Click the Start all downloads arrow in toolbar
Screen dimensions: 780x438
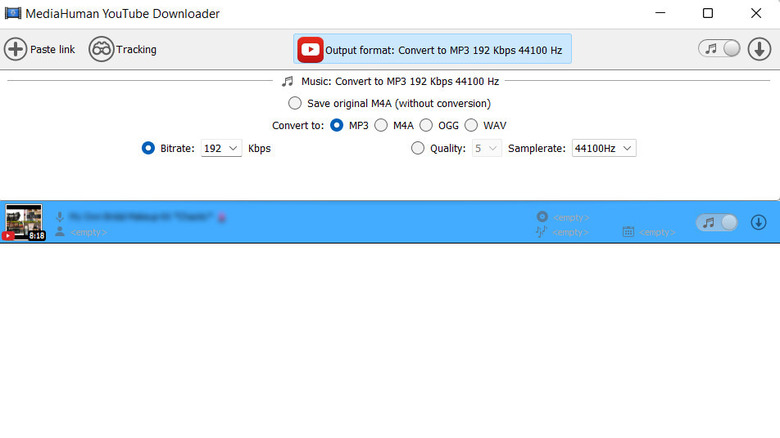(760, 49)
